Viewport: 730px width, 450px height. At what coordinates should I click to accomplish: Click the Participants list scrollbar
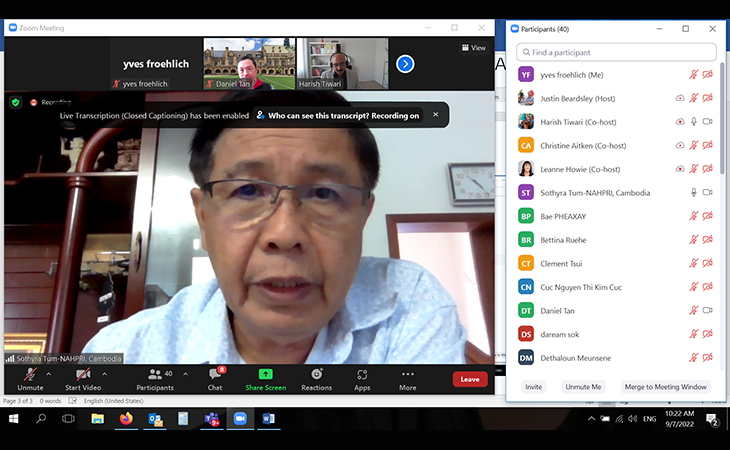coord(723,119)
